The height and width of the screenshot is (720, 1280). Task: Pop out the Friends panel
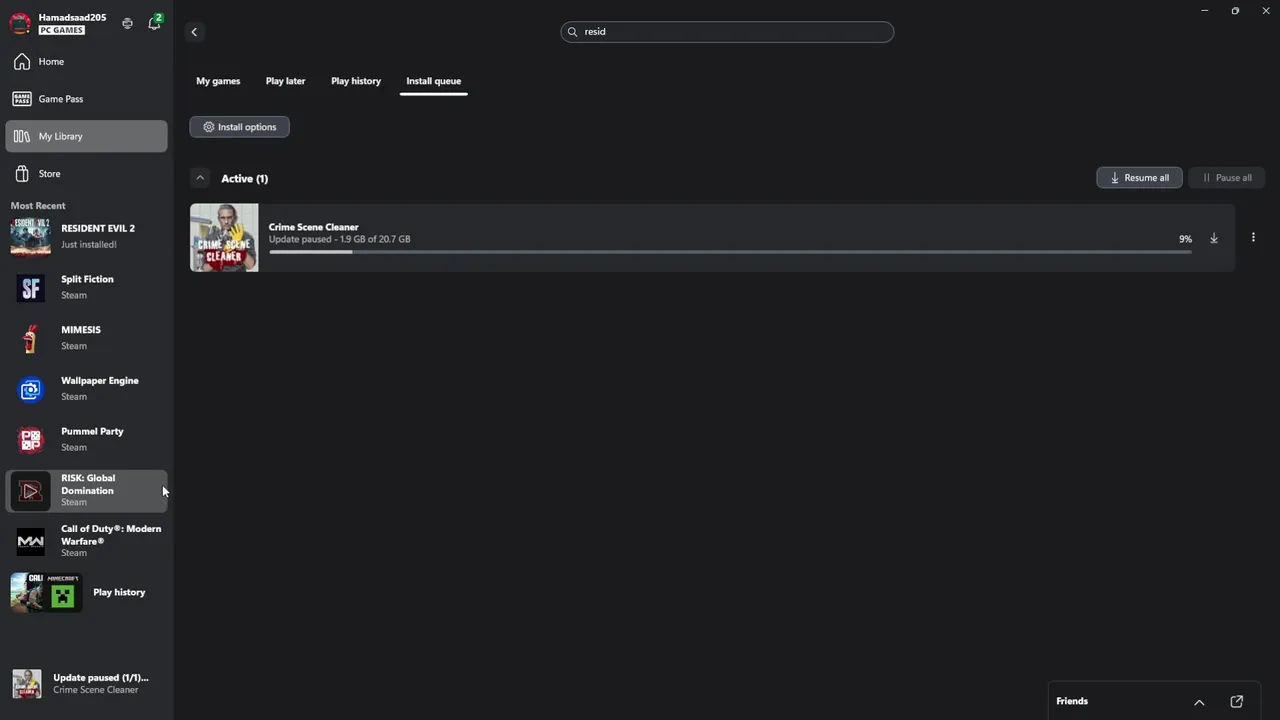pos(1237,702)
